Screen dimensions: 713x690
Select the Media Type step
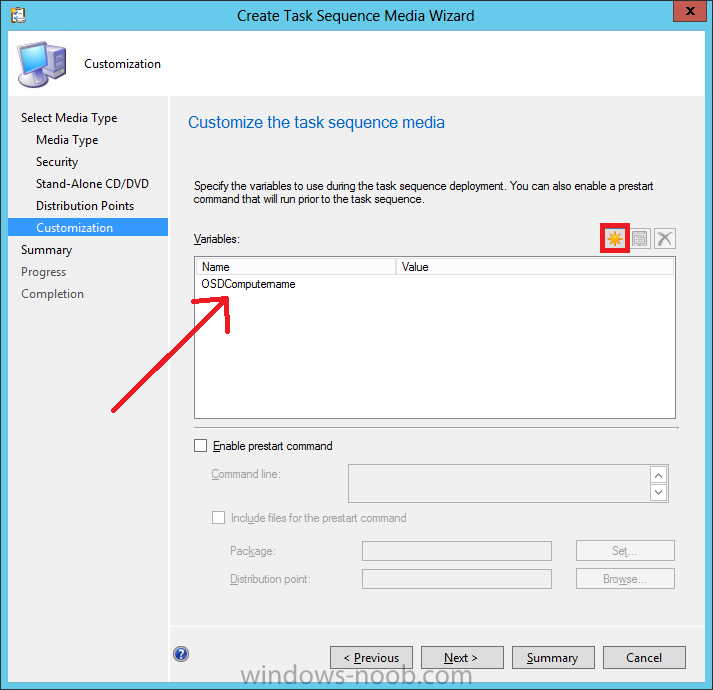coord(67,140)
